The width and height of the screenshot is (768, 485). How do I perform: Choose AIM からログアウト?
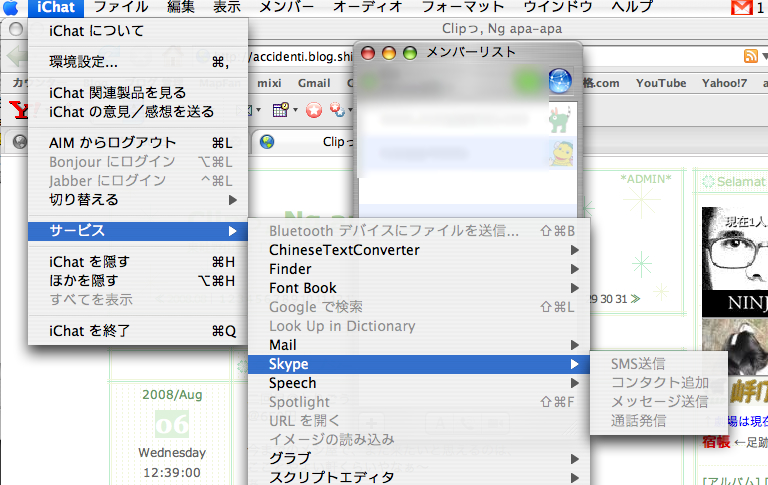(x=138, y=143)
